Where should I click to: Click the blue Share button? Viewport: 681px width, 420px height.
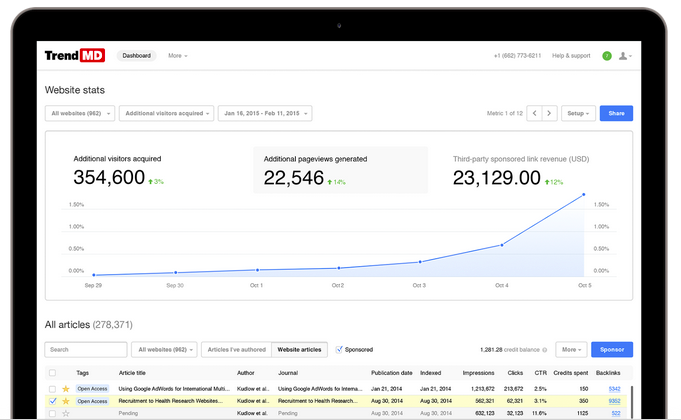click(x=616, y=114)
